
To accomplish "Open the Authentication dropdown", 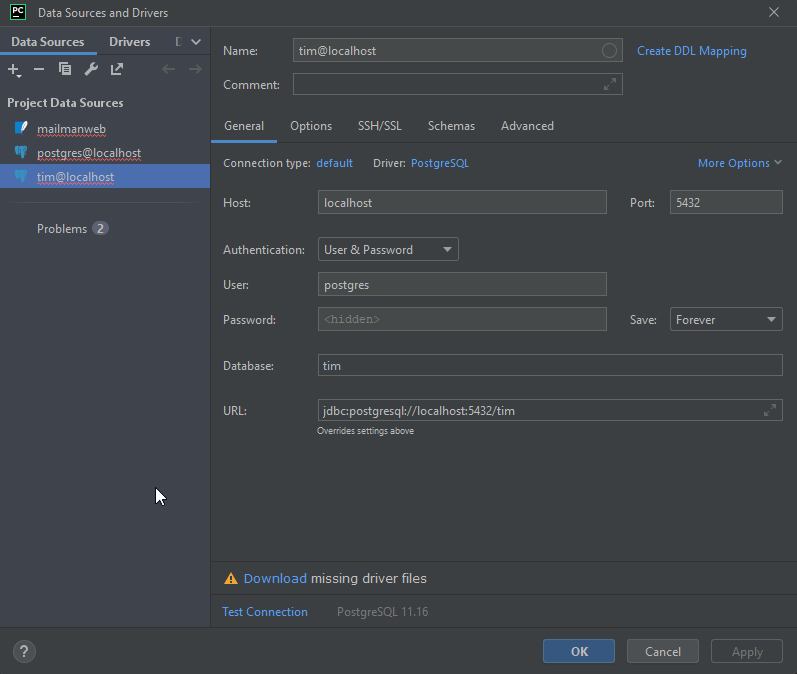I will tap(388, 250).
